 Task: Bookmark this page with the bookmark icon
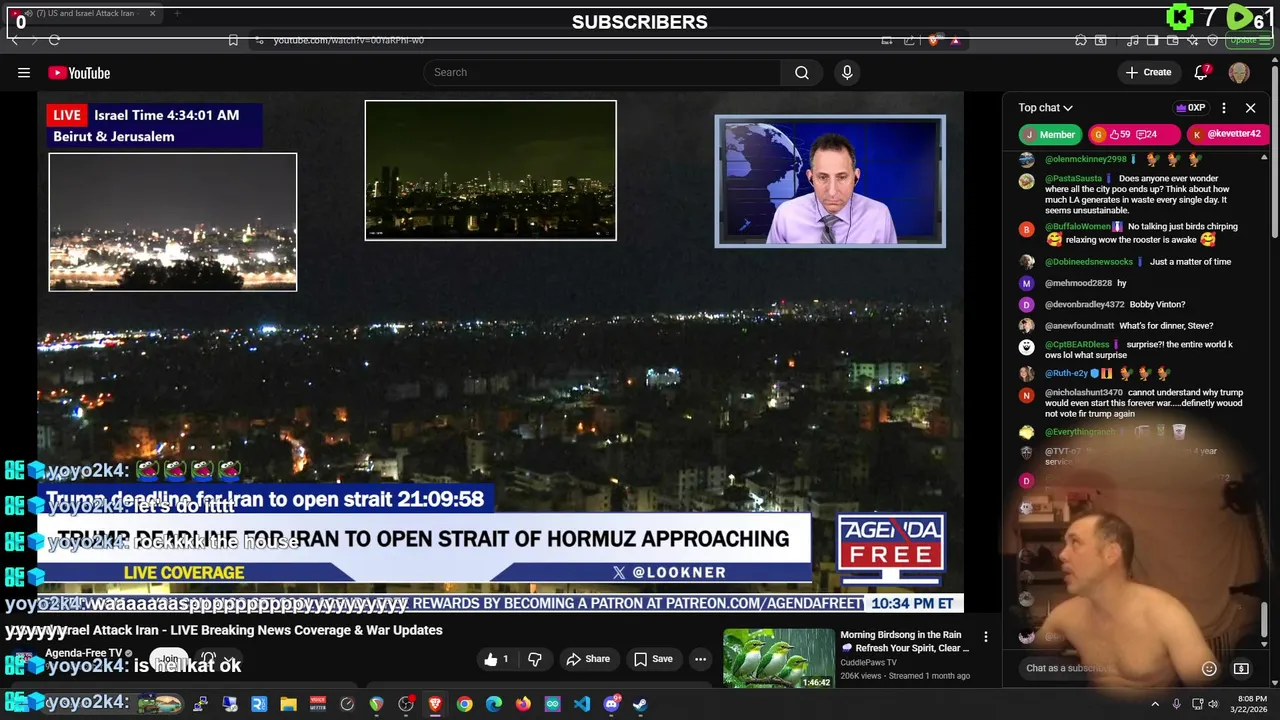pos(233,40)
